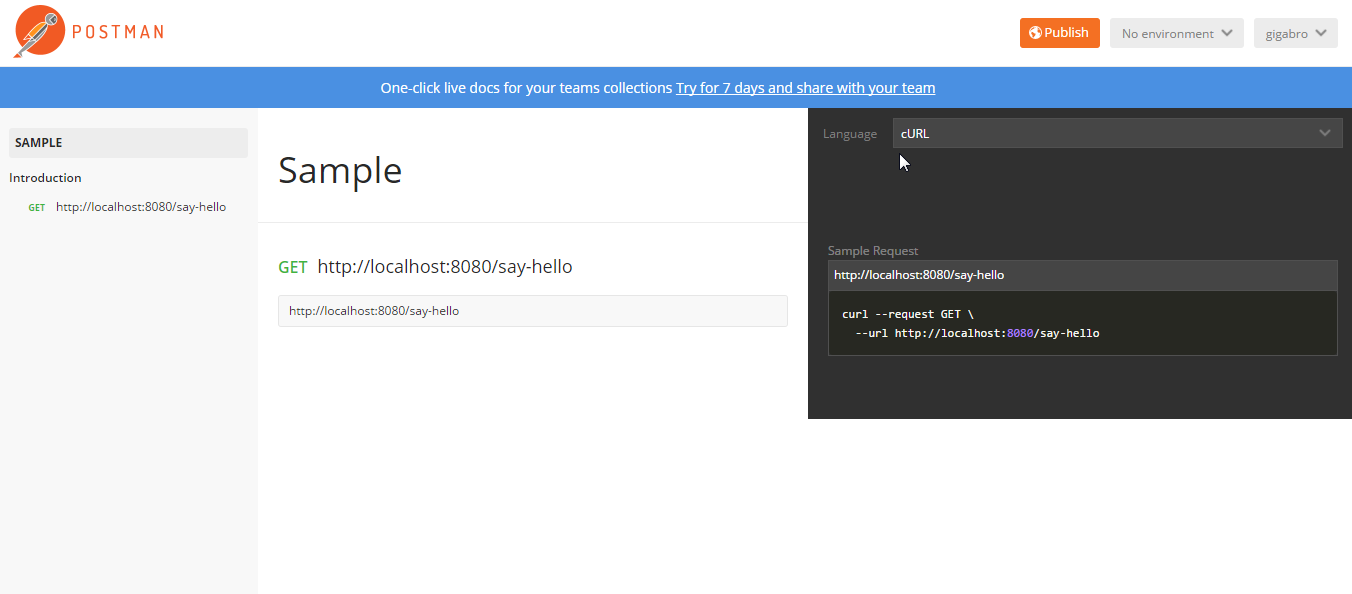Image resolution: width=1352 pixels, height=594 pixels.
Task: Click the request URL box under the heading
Action: pyautogui.click(x=532, y=311)
